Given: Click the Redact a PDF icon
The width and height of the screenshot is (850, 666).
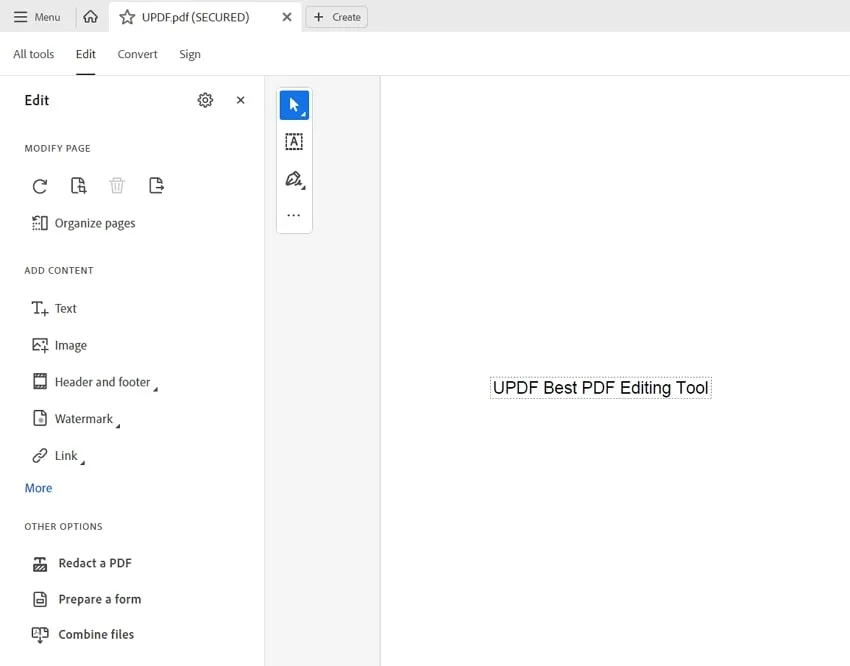Looking at the screenshot, I should (40, 564).
